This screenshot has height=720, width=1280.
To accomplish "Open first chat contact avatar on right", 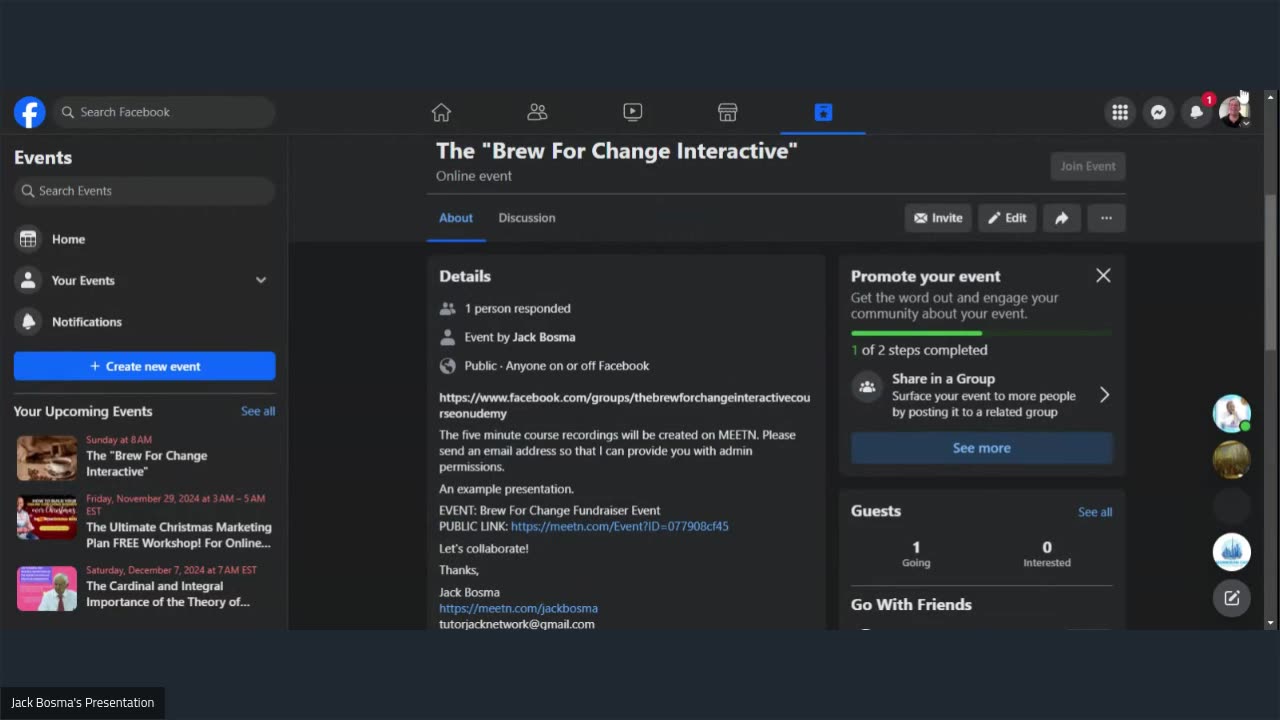I will tap(1231, 413).
